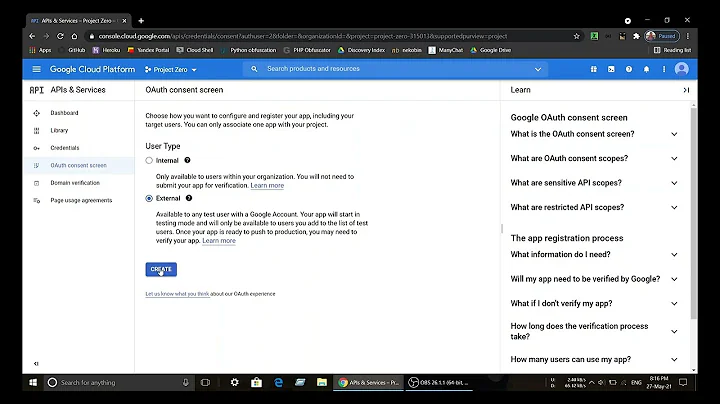The image size is (720, 404).
Task: Focus Search products and resources field
Action: click(397, 69)
